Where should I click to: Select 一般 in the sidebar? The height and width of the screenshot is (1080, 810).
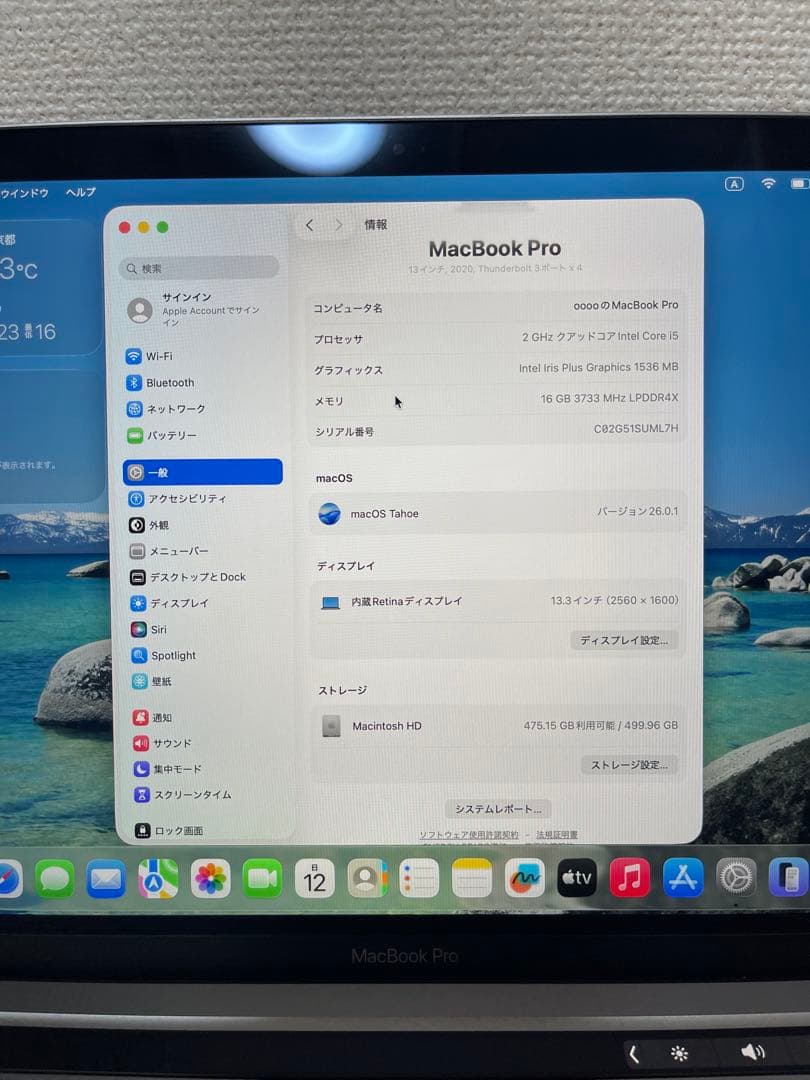tap(202, 472)
